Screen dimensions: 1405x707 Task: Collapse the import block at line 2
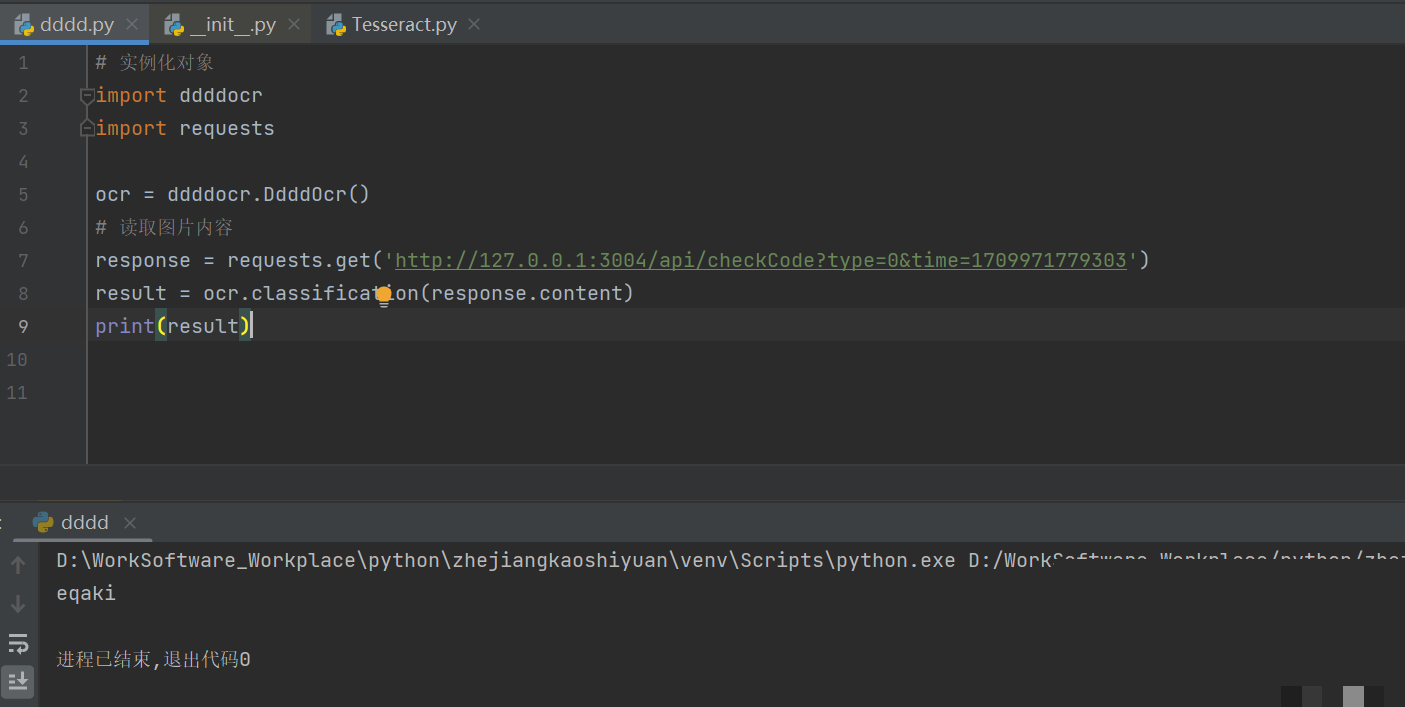(x=87, y=96)
